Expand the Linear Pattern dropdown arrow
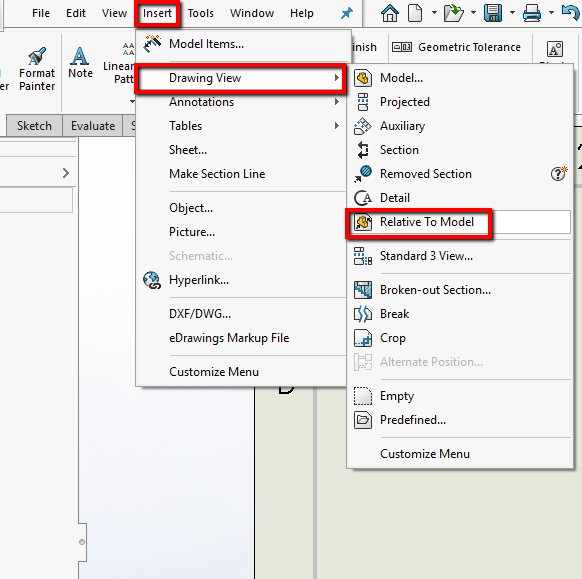Screen dimensions: 582x579 tap(132, 101)
